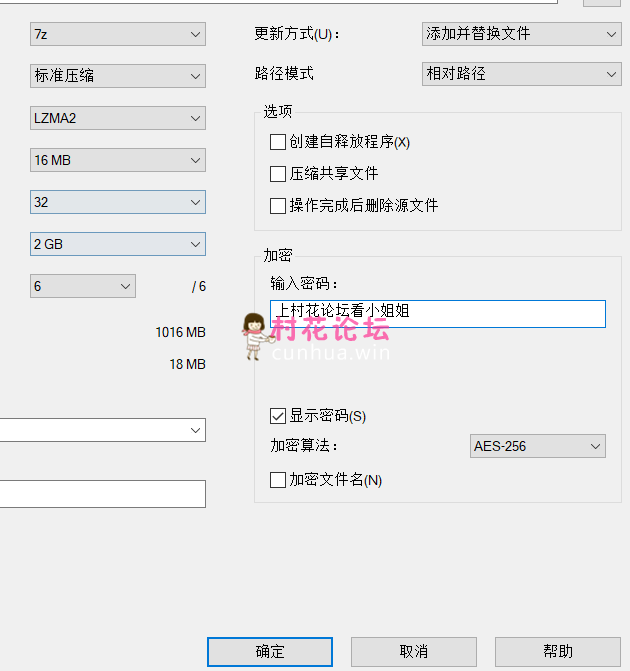Expand the 标准压缩 compression level dropdown

[117, 76]
